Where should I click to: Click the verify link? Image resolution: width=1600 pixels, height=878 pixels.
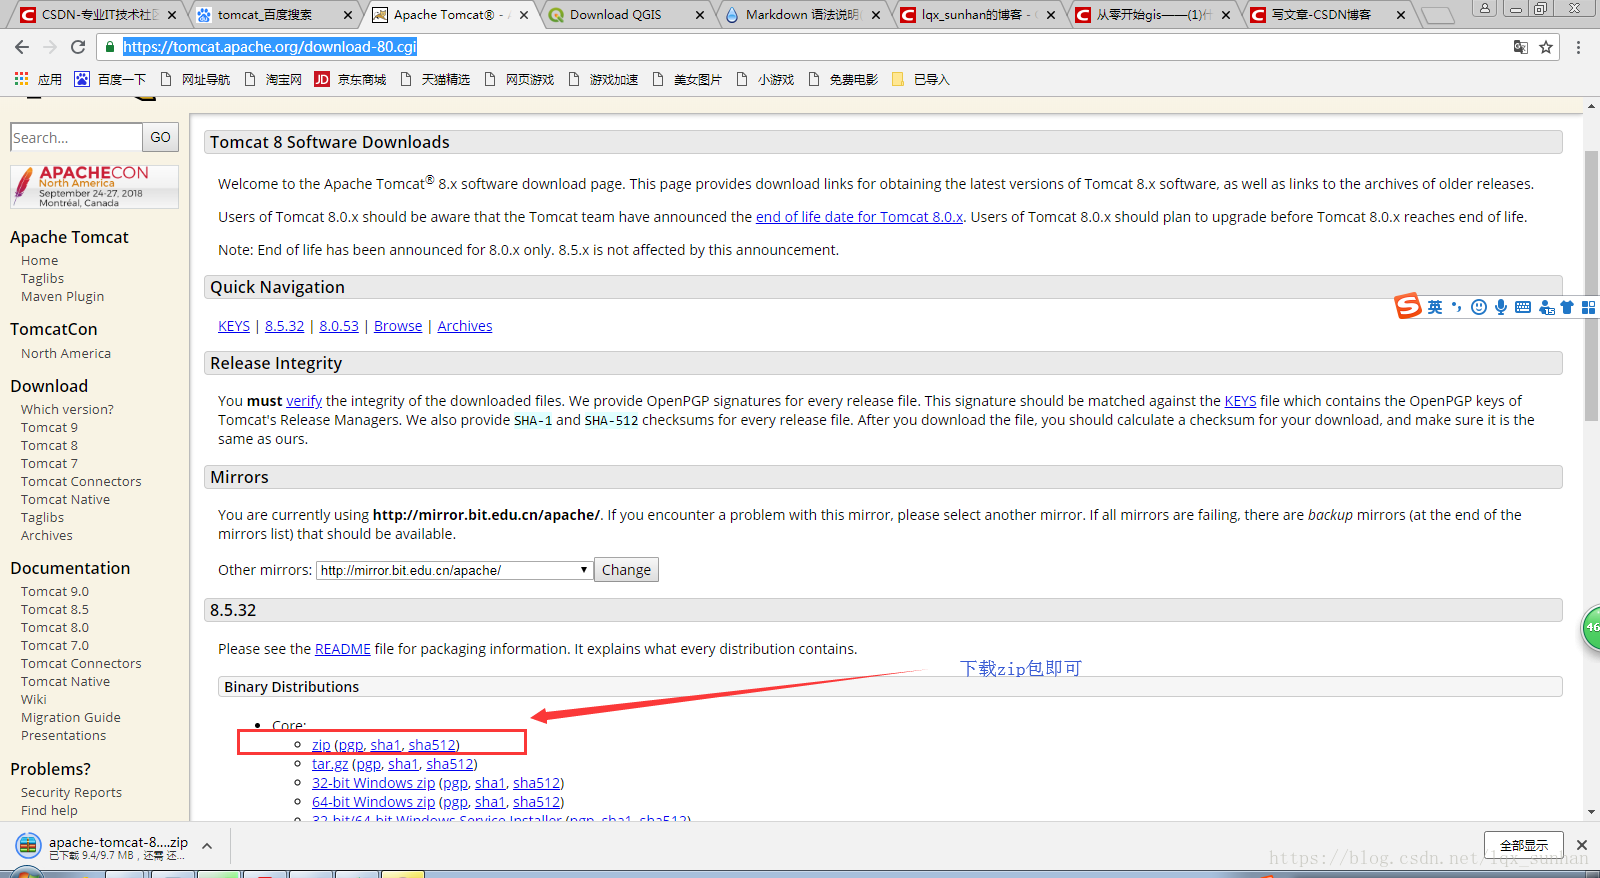tap(304, 401)
